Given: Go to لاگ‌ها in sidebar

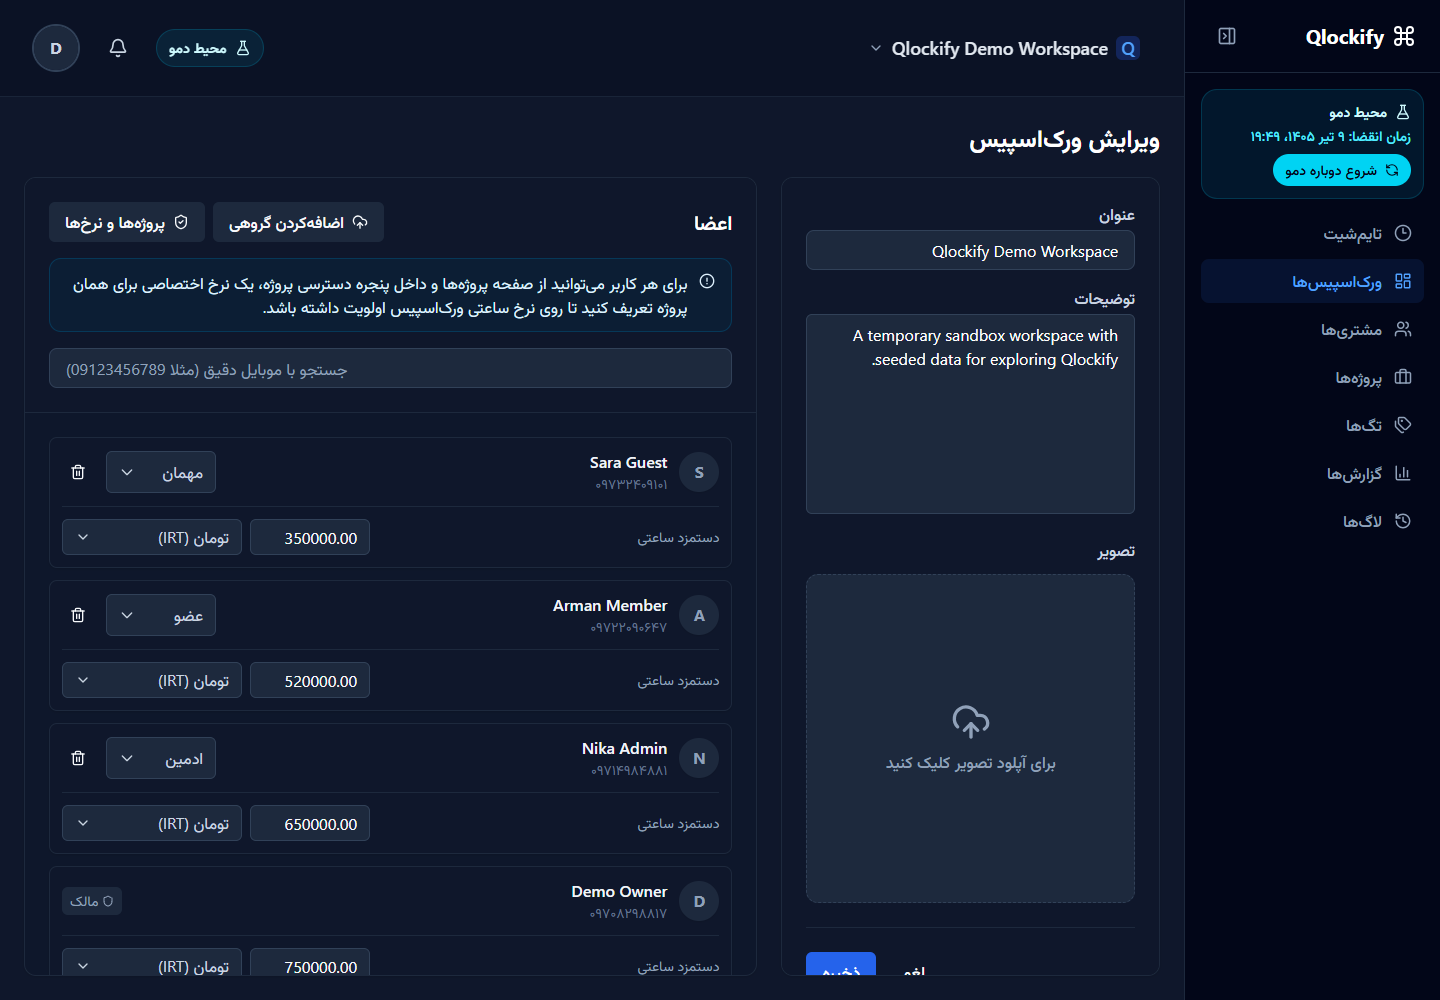Looking at the screenshot, I should click(x=1312, y=521).
